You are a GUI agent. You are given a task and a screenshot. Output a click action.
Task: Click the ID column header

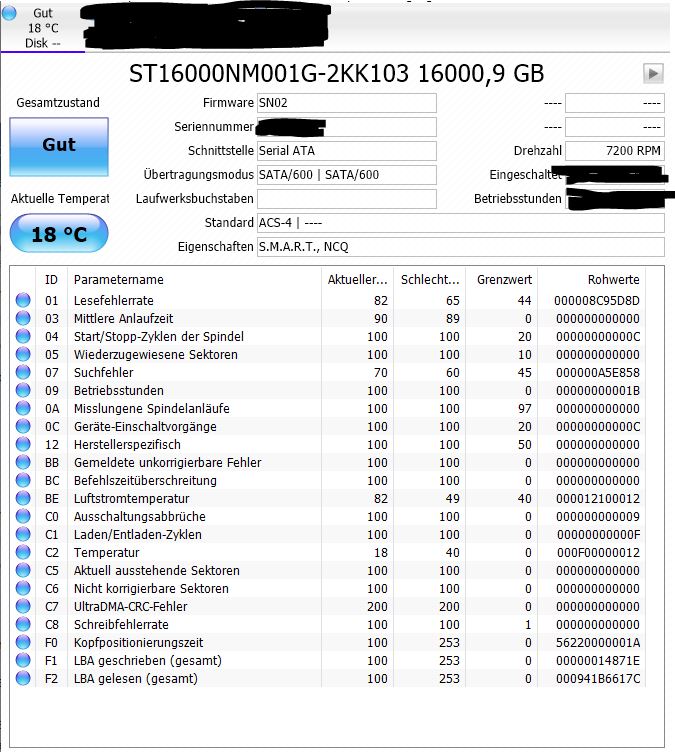pyautogui.click(x=51, y=280)
